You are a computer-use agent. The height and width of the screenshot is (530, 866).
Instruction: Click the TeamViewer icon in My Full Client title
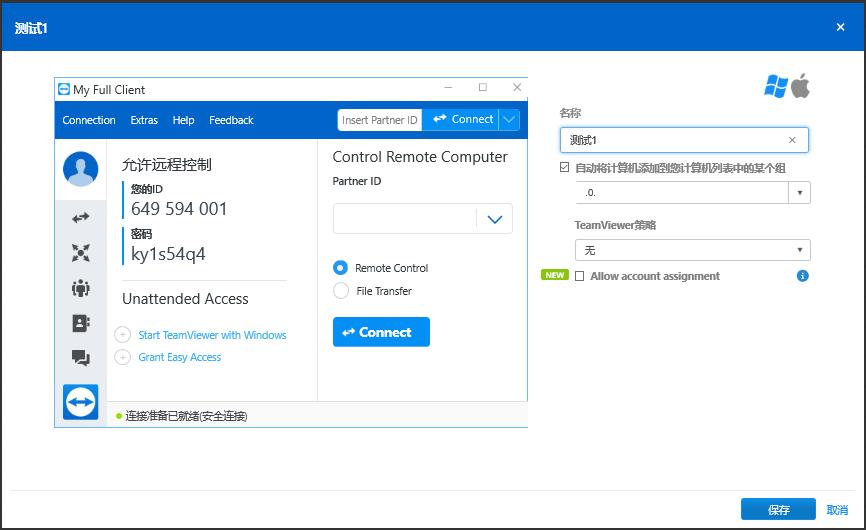click(x=64, y=89)
